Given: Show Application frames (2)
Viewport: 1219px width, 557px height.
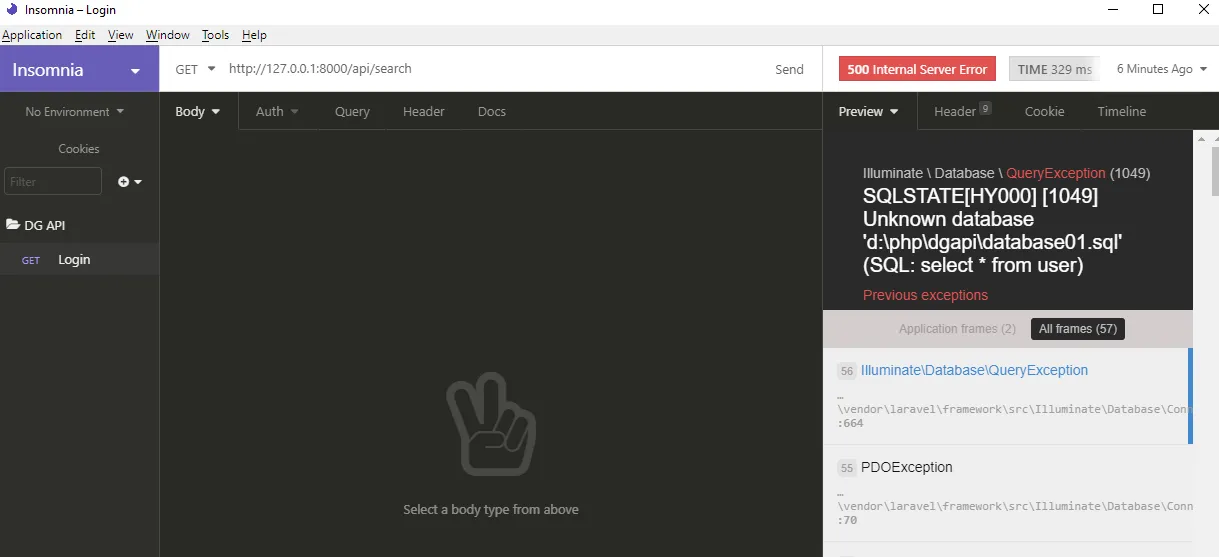Looking at the screenshot, I should click(957, 329).
